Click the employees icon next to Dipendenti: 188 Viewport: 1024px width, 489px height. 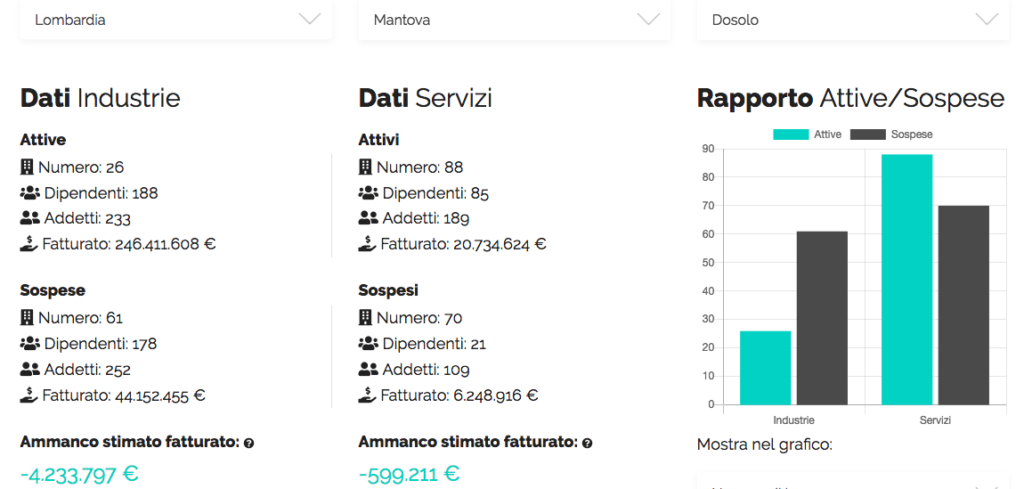click(29, 193)
